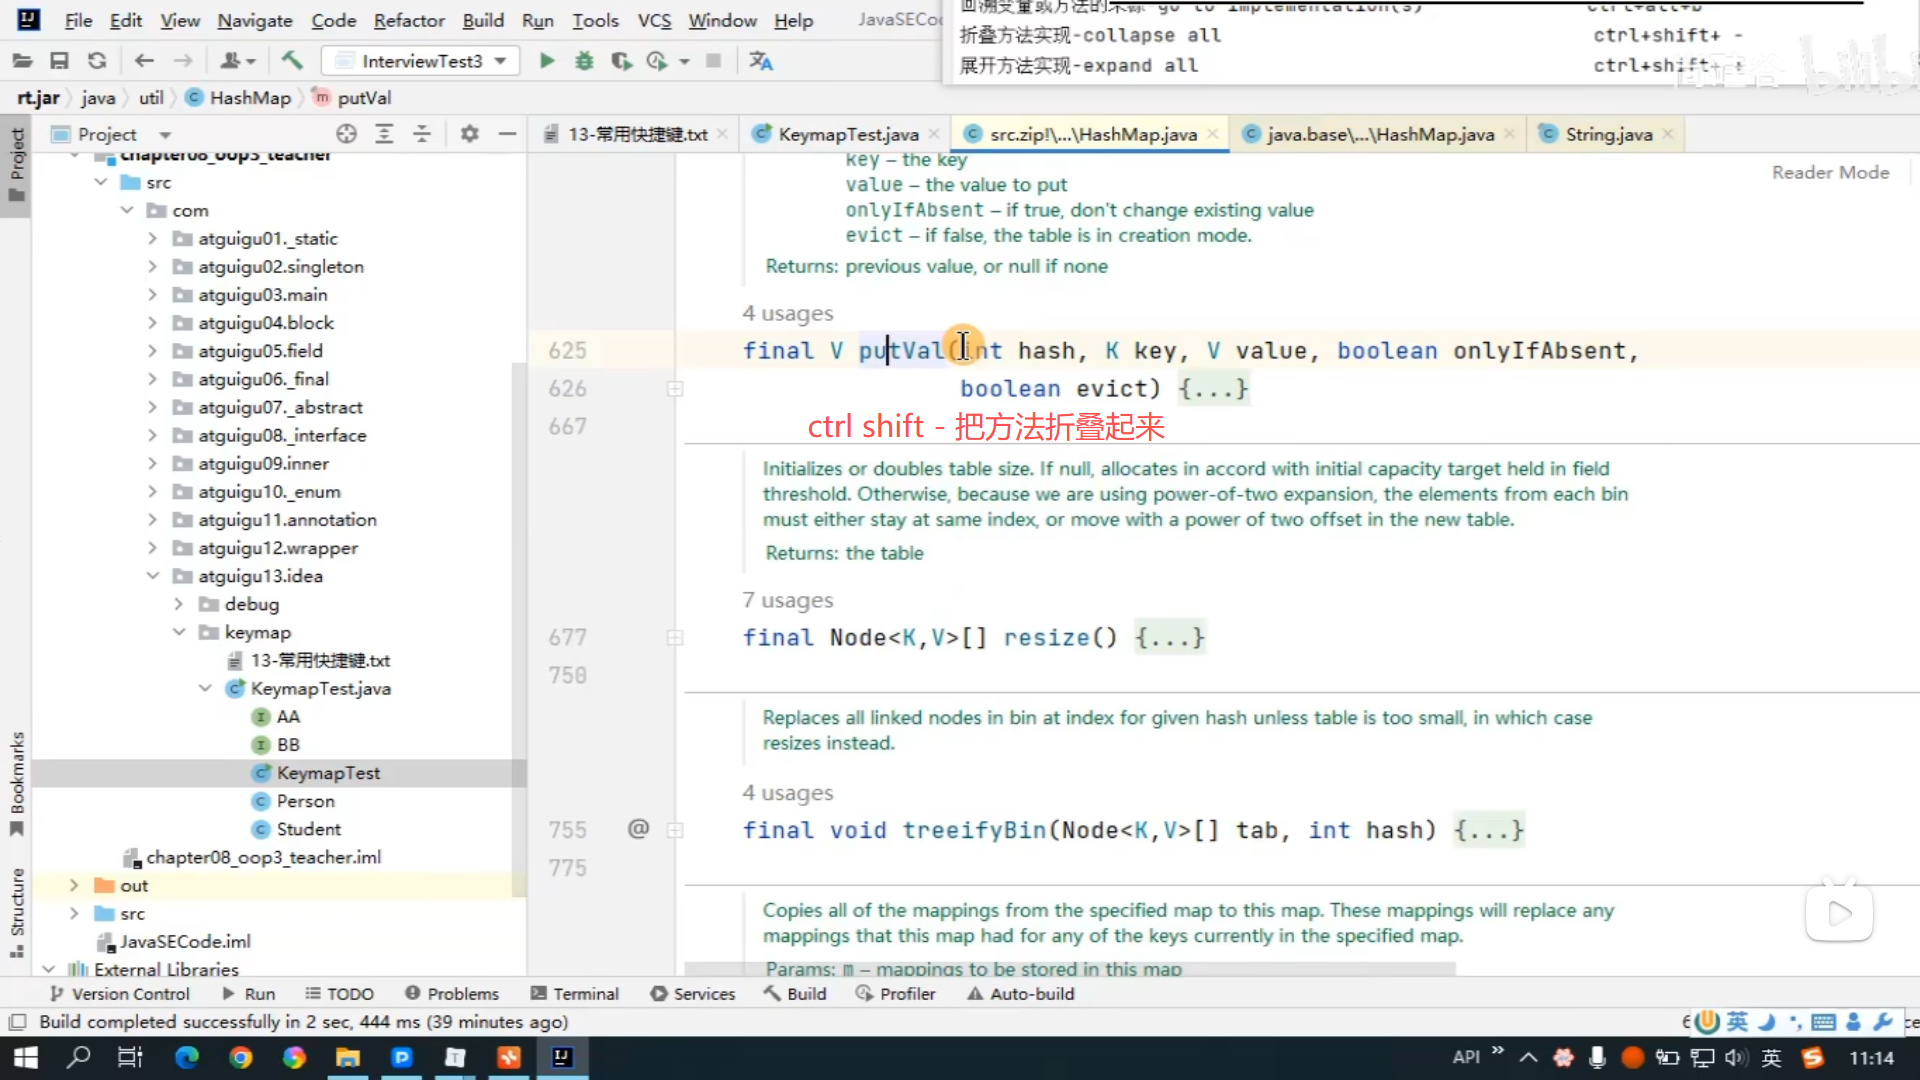Open the Refactor menu

tap(408, 20)
